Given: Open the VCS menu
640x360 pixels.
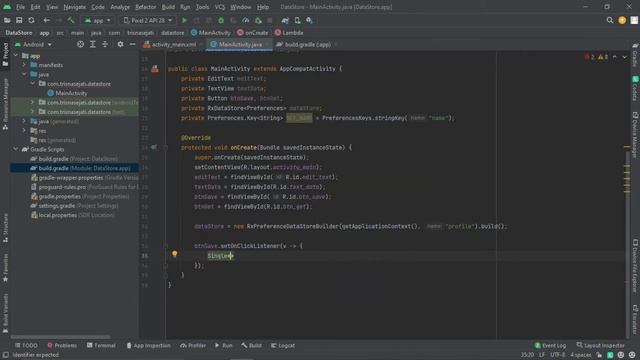Looking at the screenshot, I should click(220, 7).
